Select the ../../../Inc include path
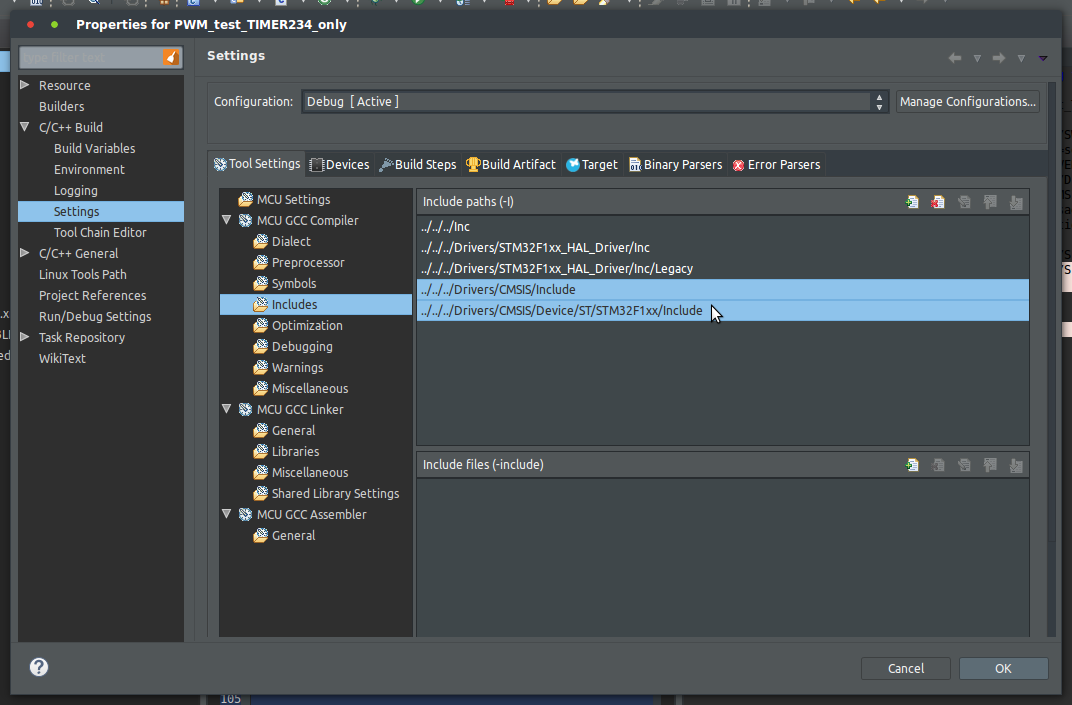1072x705 pixels. click(x=446, y=227)
